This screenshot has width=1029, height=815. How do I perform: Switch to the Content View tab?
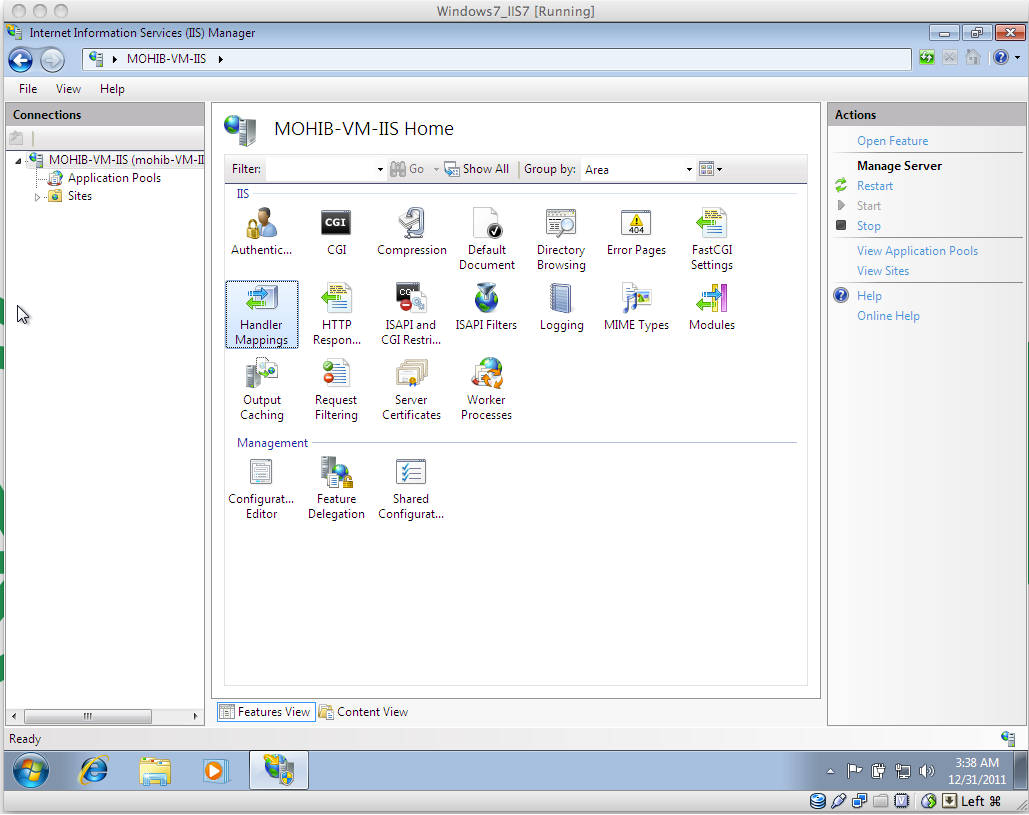coord(363,712)
